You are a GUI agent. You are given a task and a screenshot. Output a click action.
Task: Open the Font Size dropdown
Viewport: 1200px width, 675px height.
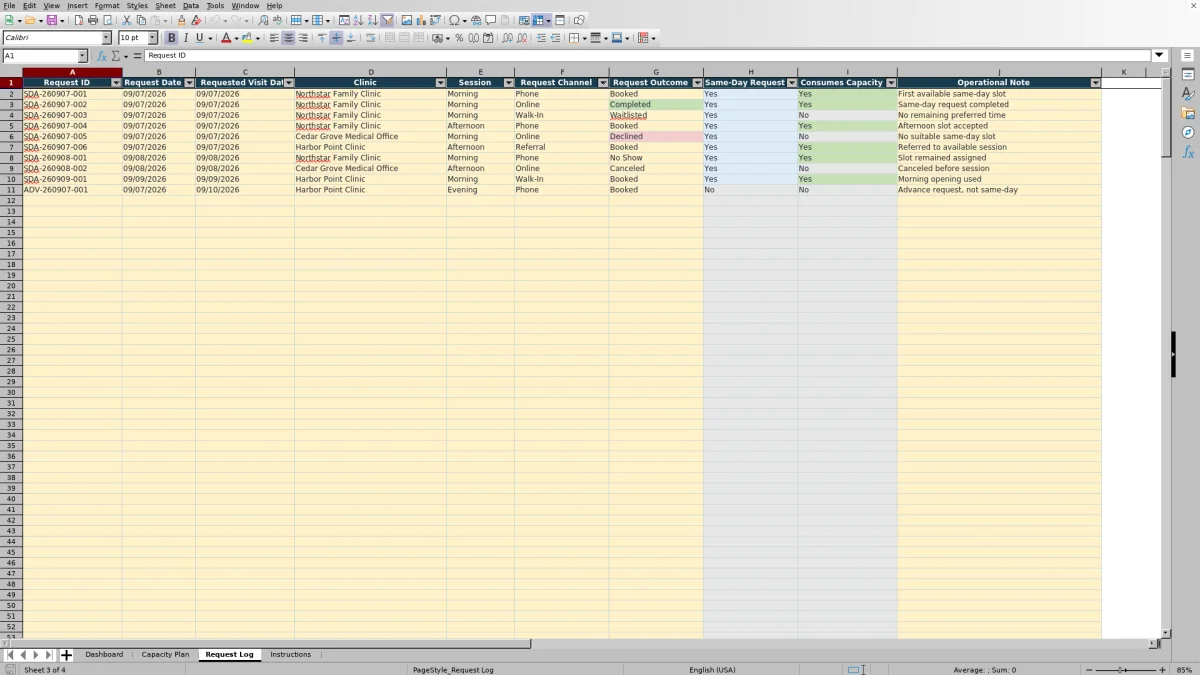[x=153, y=38]
